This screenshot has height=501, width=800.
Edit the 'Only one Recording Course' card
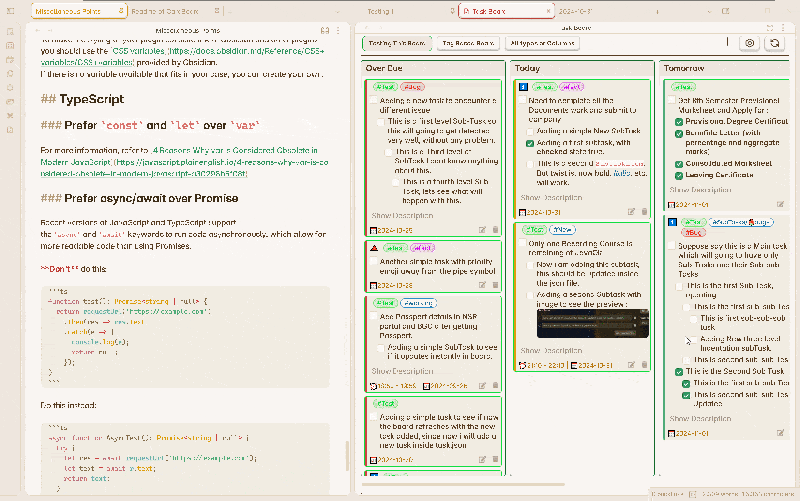(x=631, y=365)
